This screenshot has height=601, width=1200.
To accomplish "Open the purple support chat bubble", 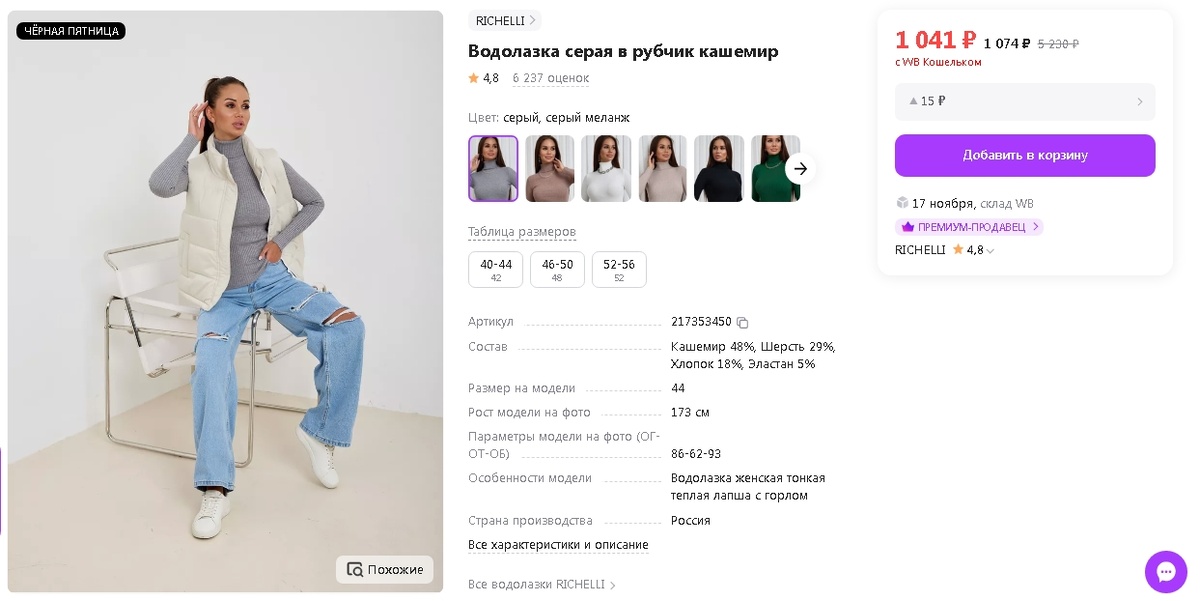I will pyautogui.click(x=1165, y=571).
